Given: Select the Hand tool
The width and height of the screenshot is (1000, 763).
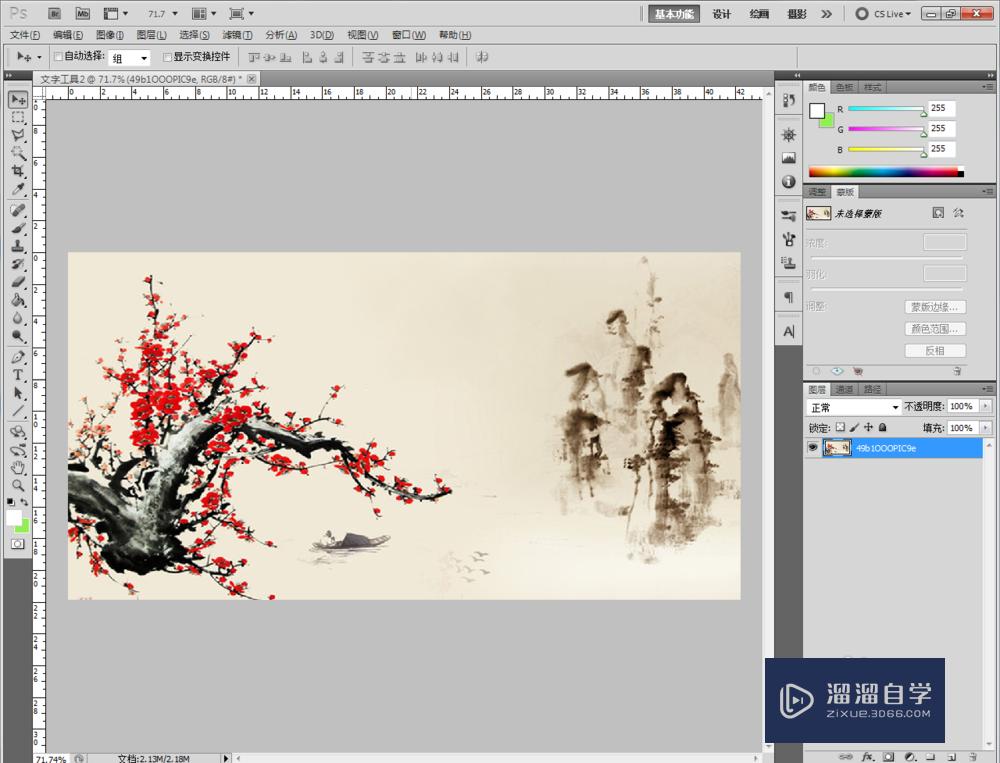Looking at the screenshot, I should pyautogui.click(x=18, y=467).
